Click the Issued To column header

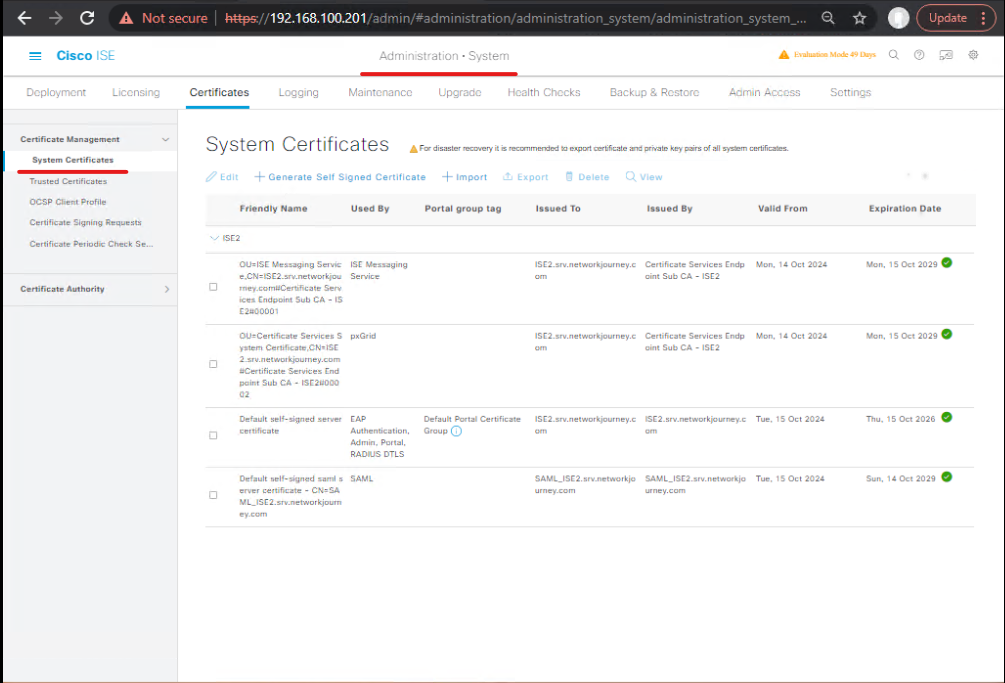pyautogui.click(x=558, y=209)
